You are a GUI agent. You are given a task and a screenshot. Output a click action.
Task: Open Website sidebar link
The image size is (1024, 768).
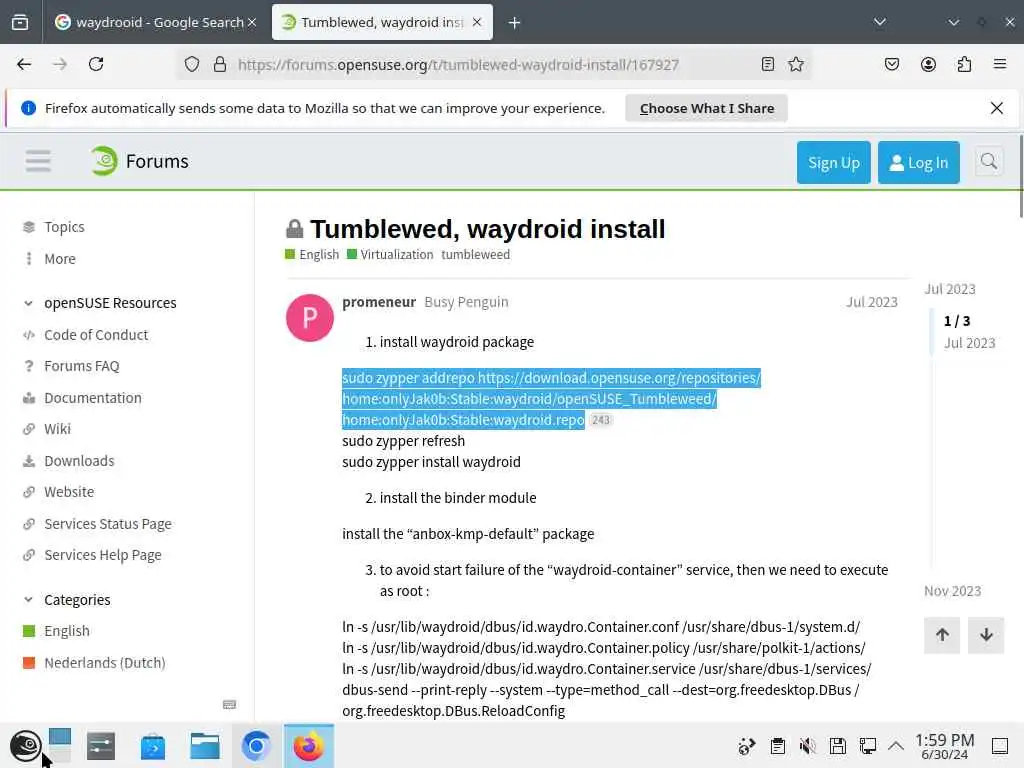click(x=69, y=492)
